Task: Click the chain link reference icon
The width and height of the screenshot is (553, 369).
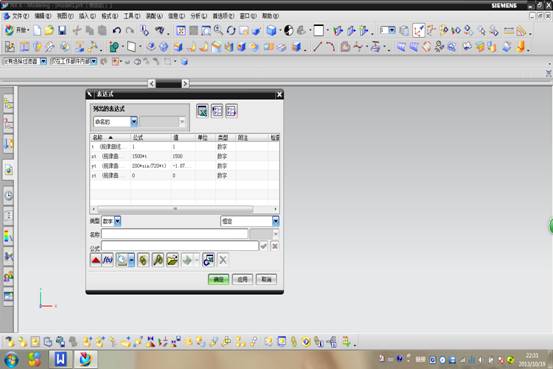Action: point(143,260)
